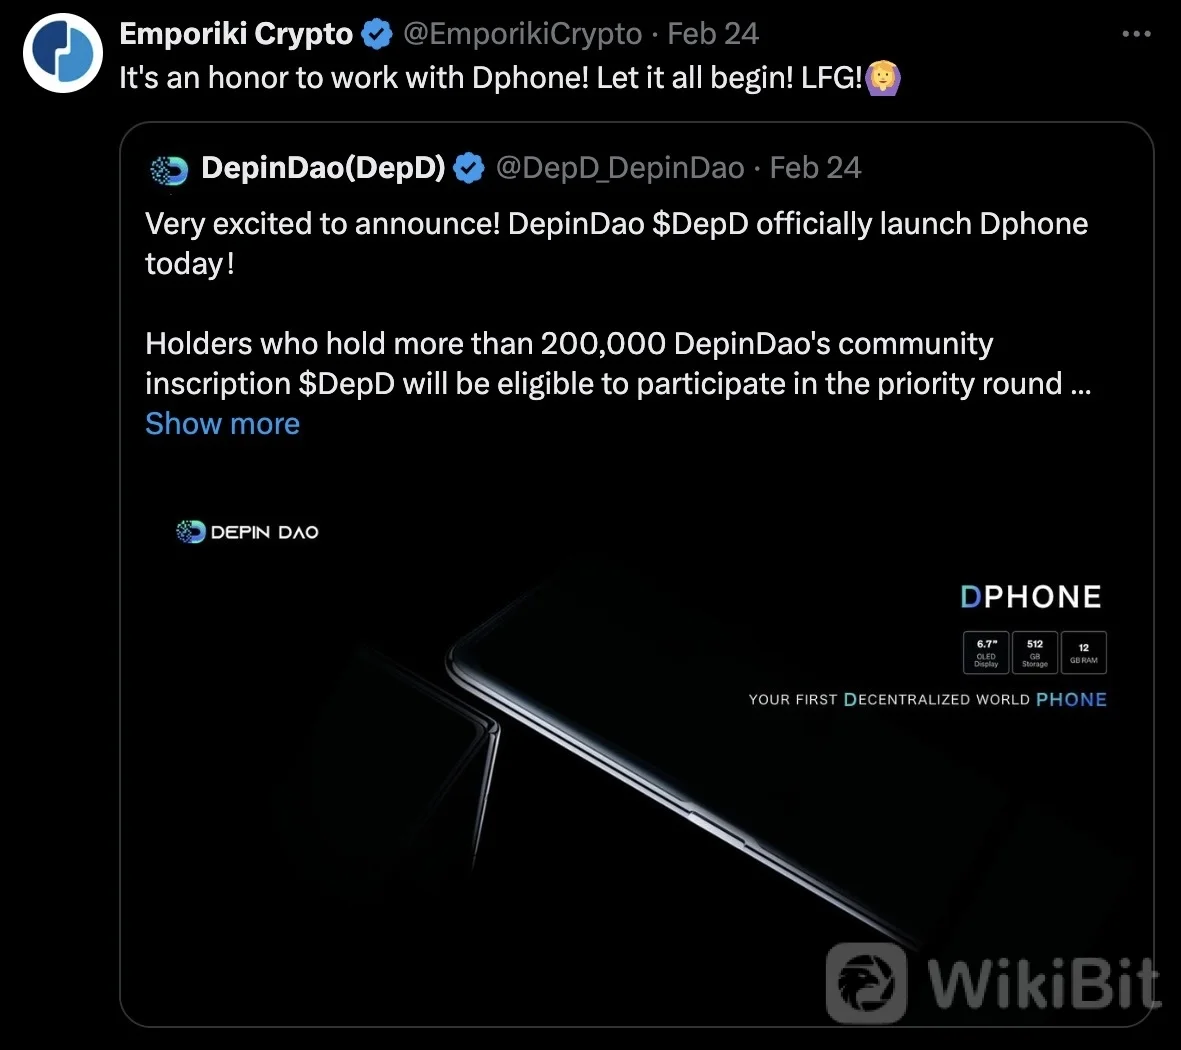Click the DPHONE title text in image
Image resolution: width=1181 pixels, height=1050 pixels.
(1030, 597)
